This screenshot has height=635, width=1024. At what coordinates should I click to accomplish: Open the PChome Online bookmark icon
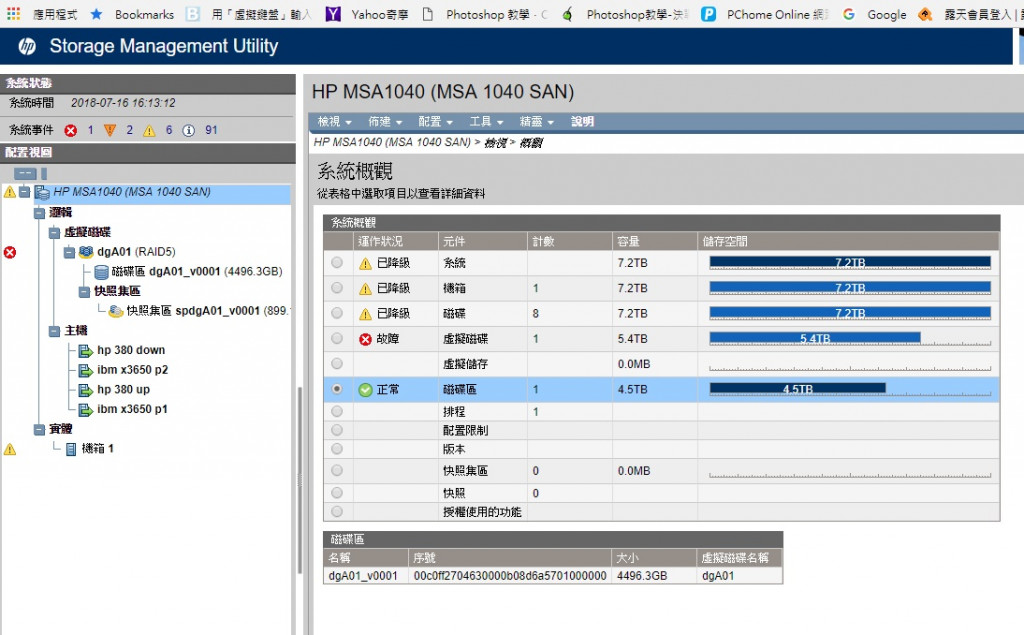click(x=709, y=14)
